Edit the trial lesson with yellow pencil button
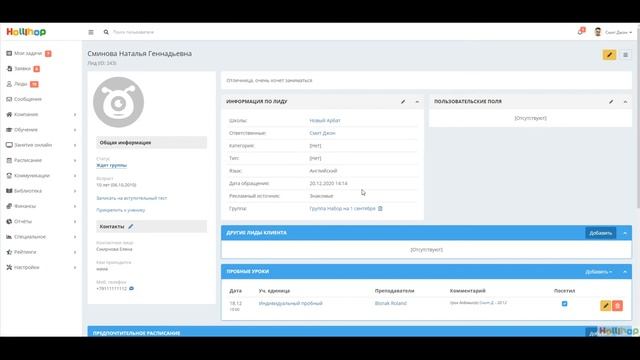Viewport: 640px width, 360px height. coord(606,306)
